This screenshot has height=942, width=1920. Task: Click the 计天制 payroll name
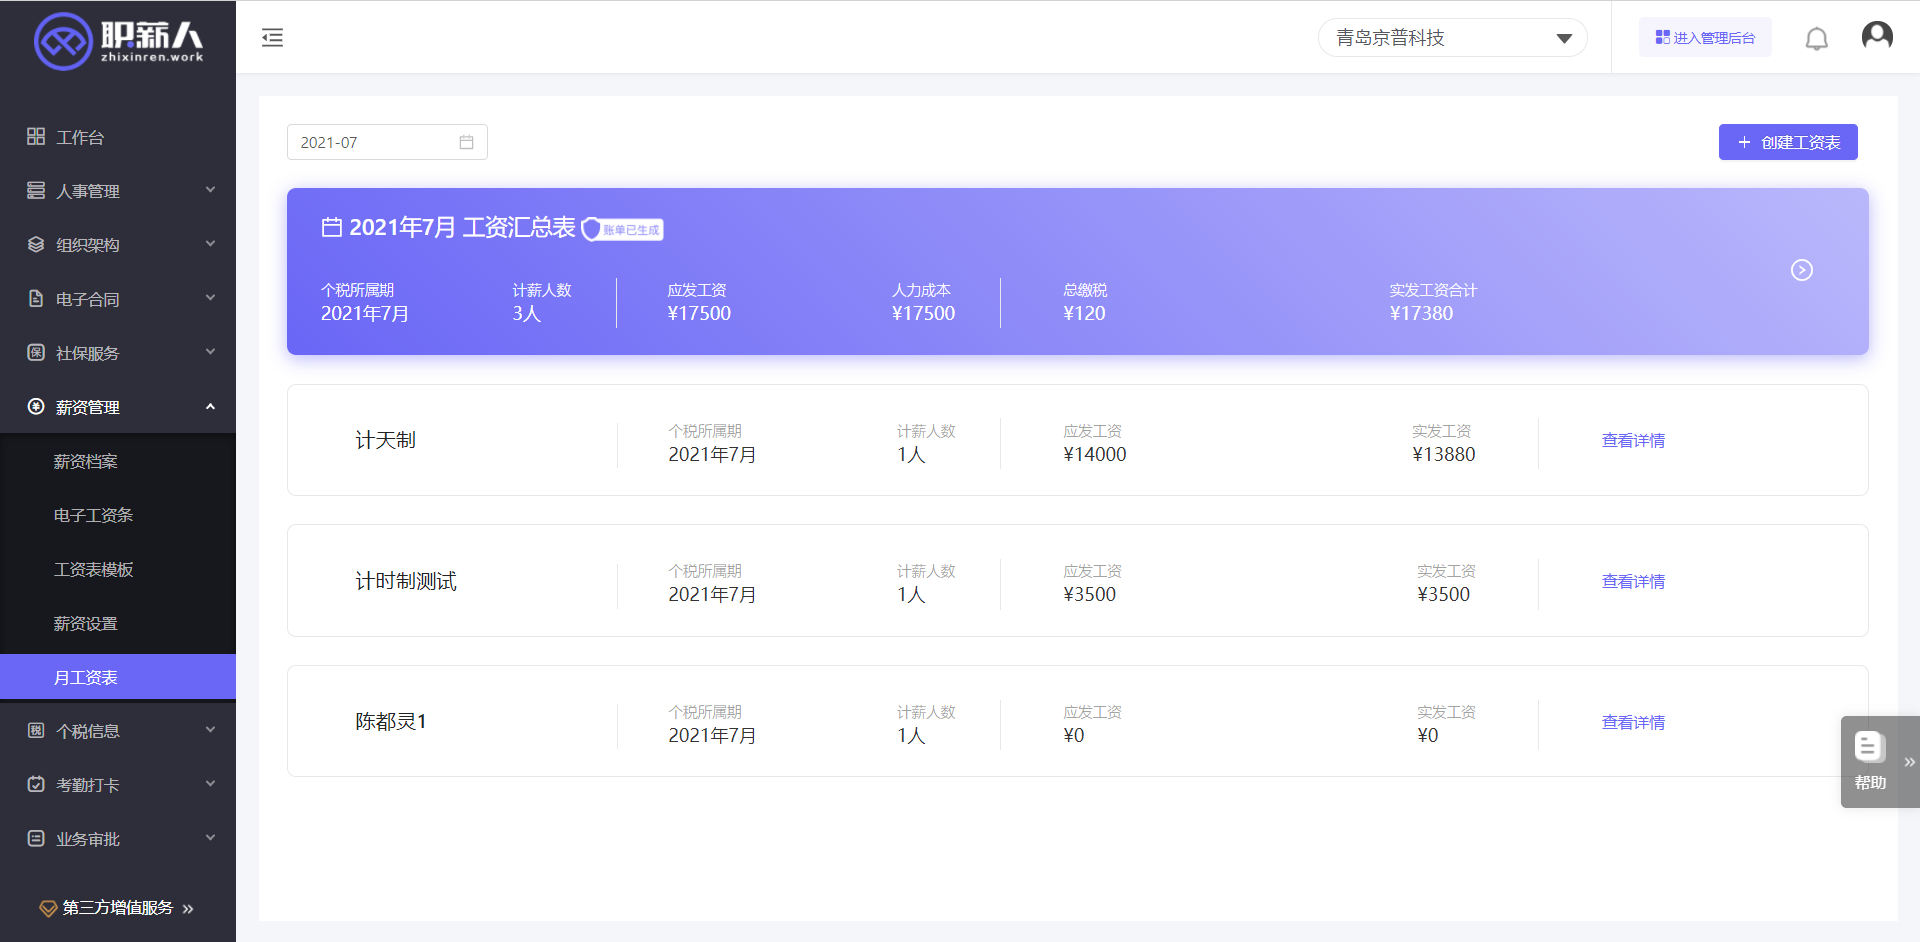[x=385, y=440]
